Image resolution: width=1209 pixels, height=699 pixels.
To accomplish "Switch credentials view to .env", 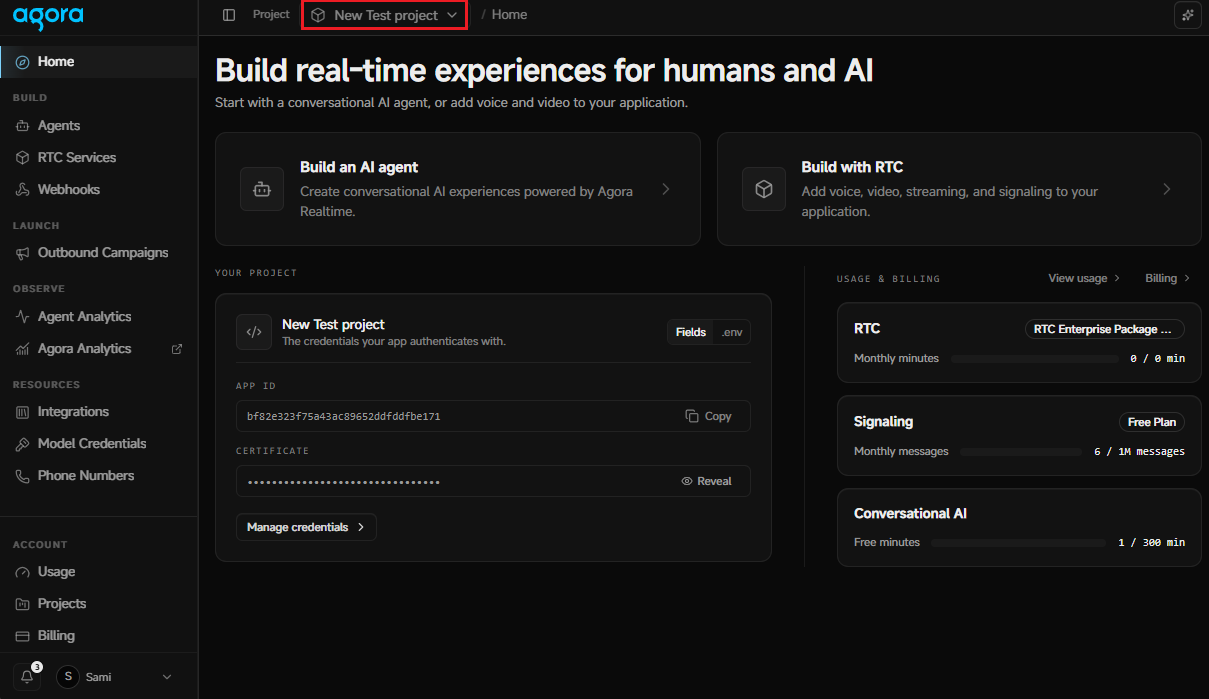I will (x=732, y=332).
